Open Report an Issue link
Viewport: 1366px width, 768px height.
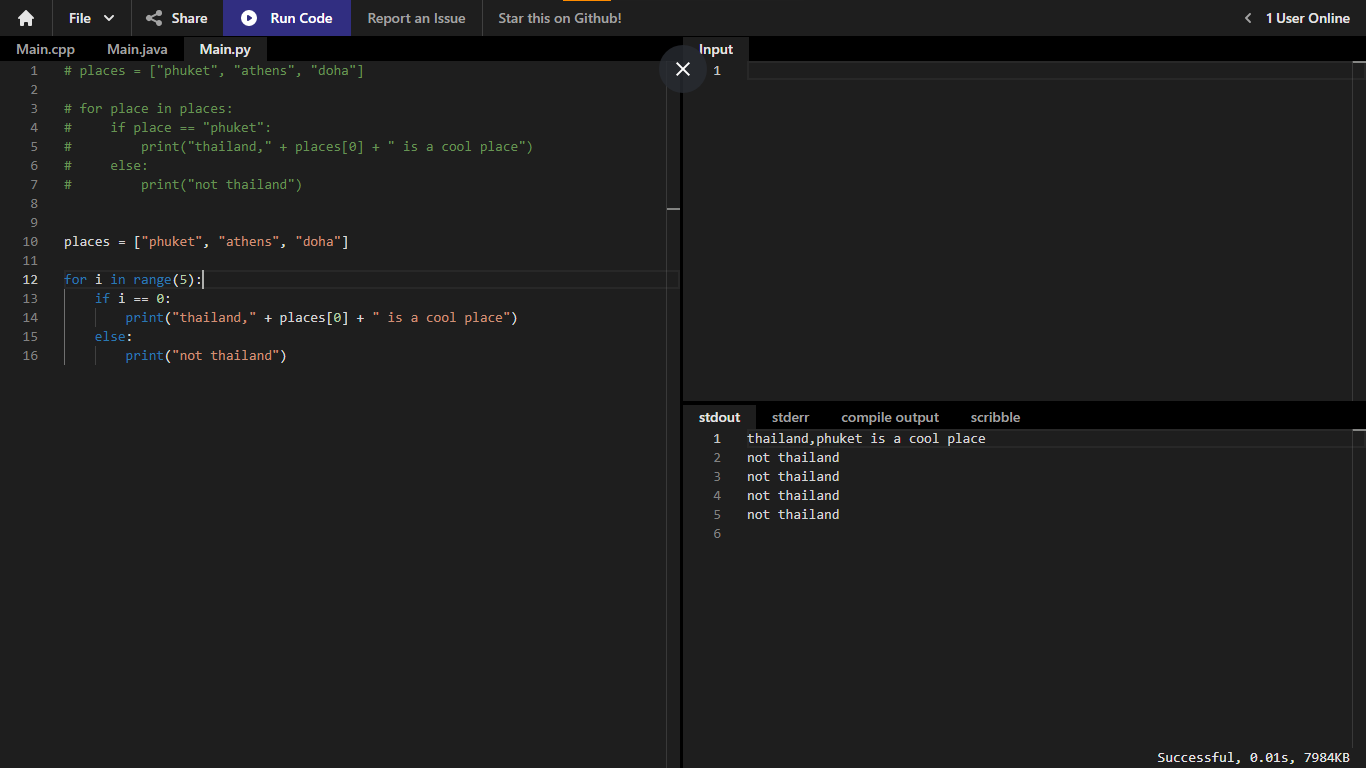click(416, 18)
